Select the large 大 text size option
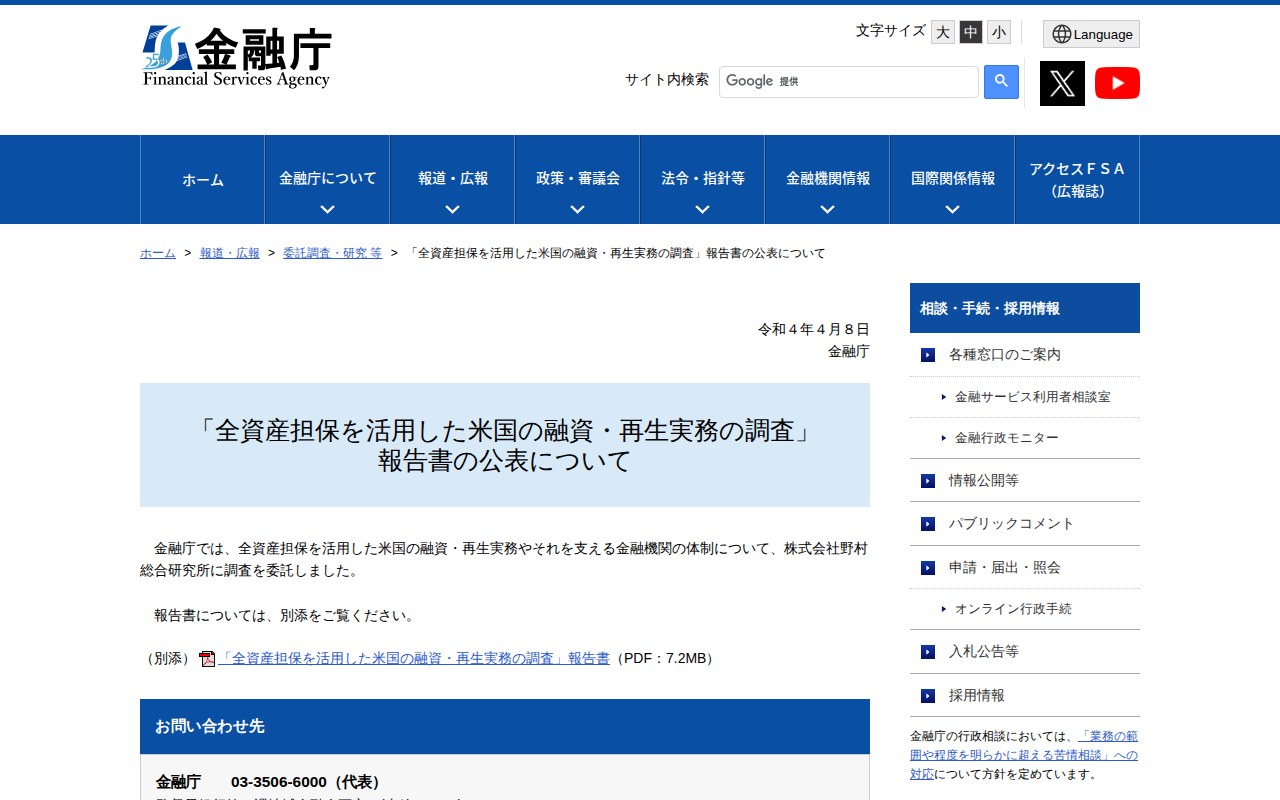1280x800 pixels. (942, 32)
